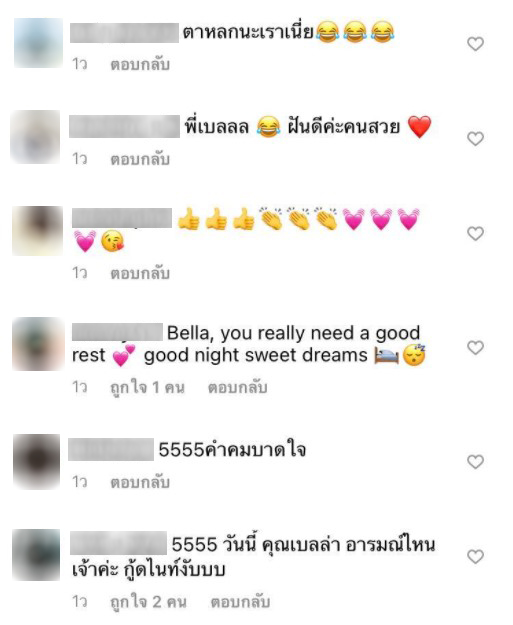This screenshot has width=513, height=625.
Task: Open avatar of the emoji-only commenter
Action: click(x=38, y=231)
